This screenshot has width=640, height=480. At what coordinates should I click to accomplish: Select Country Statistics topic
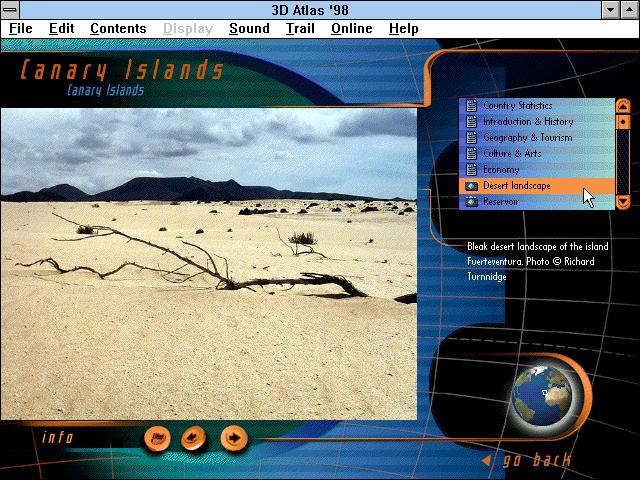pyautogui.click(x=537, y=106)
